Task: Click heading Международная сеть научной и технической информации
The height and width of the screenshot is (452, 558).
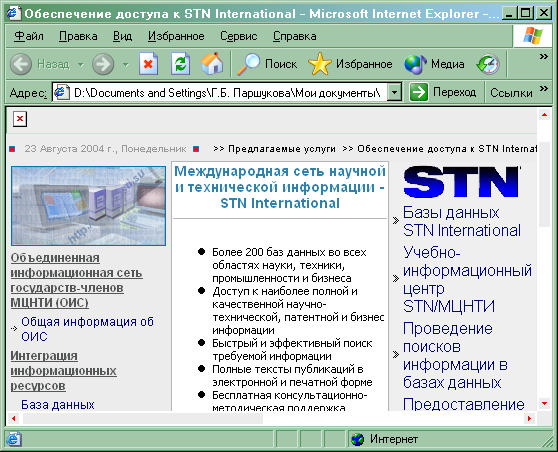Action: click(280, 187)
